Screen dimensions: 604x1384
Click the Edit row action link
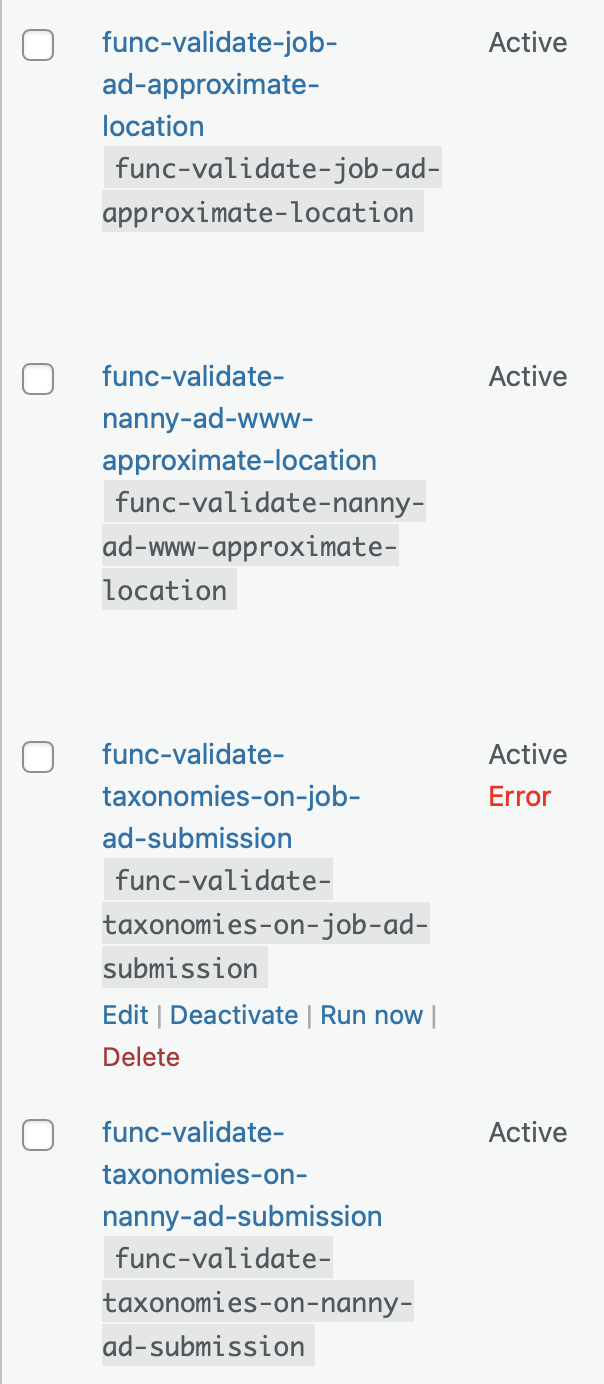point(125,1015)
